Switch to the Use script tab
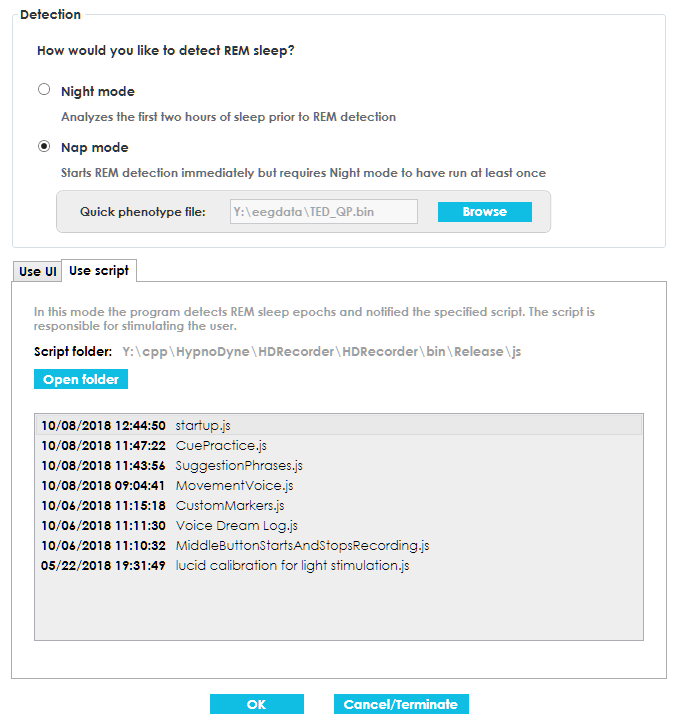 (x=99, y=271)
